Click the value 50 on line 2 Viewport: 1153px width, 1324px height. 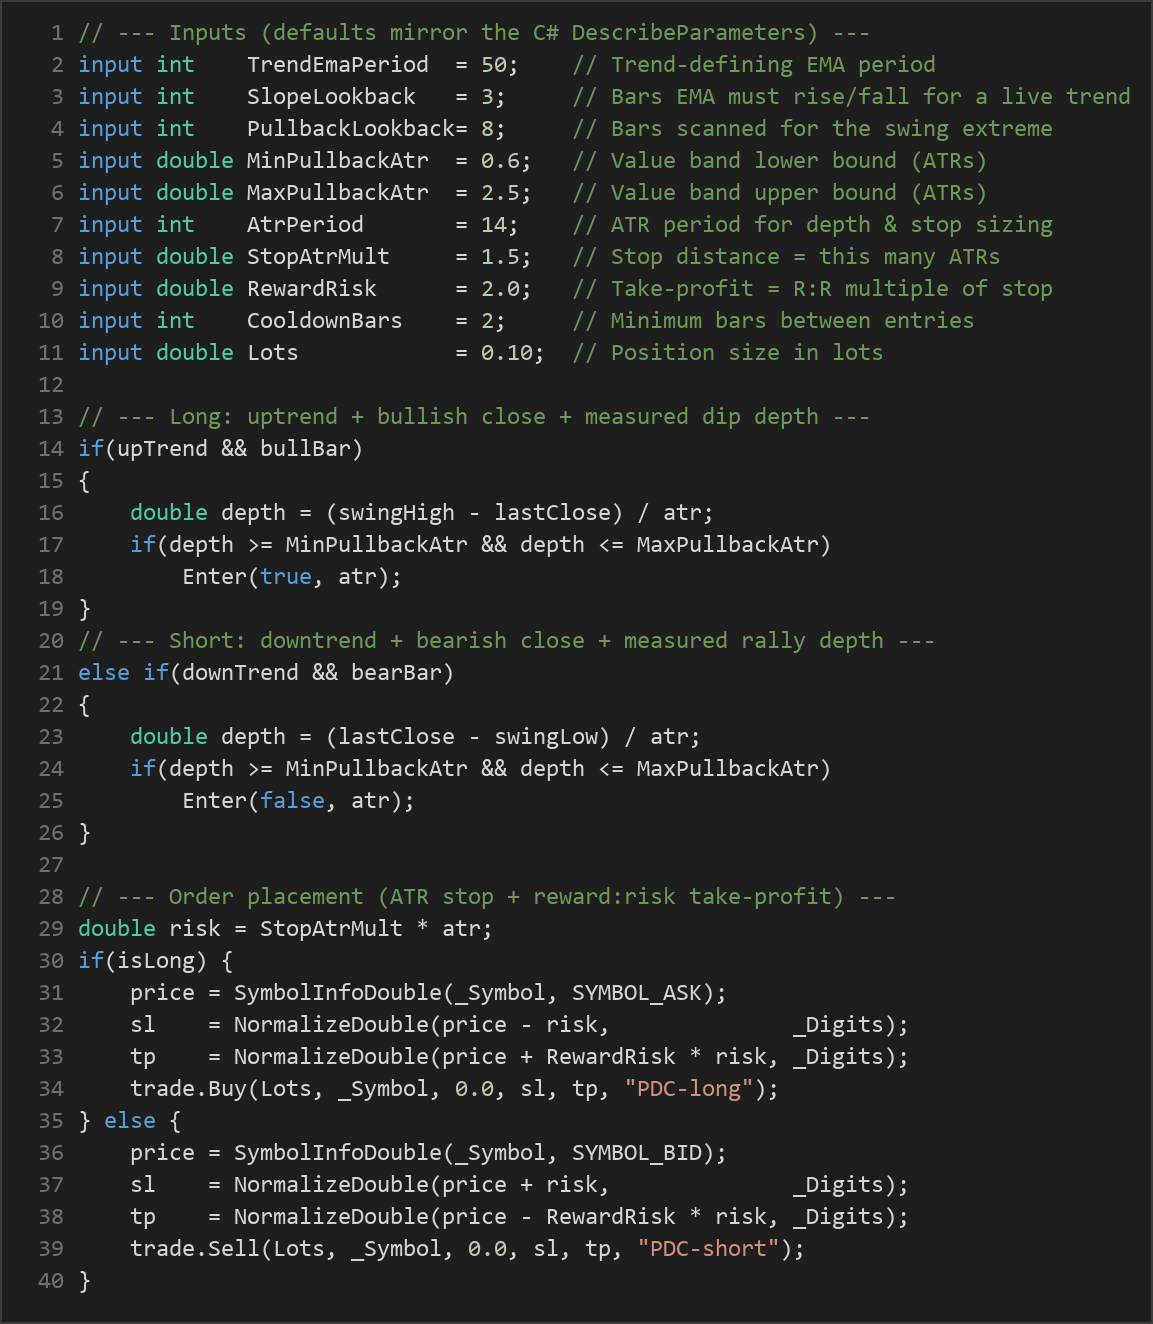click(x=494, y=65)
